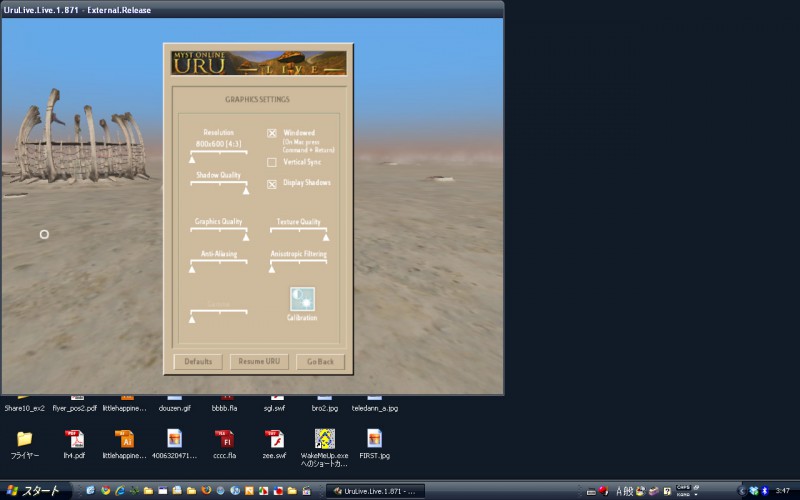The width and height of the screenshot is (800, 500).
Task: Click the Resume URU button
Action: pyautogui.click(x=259, y=362)
